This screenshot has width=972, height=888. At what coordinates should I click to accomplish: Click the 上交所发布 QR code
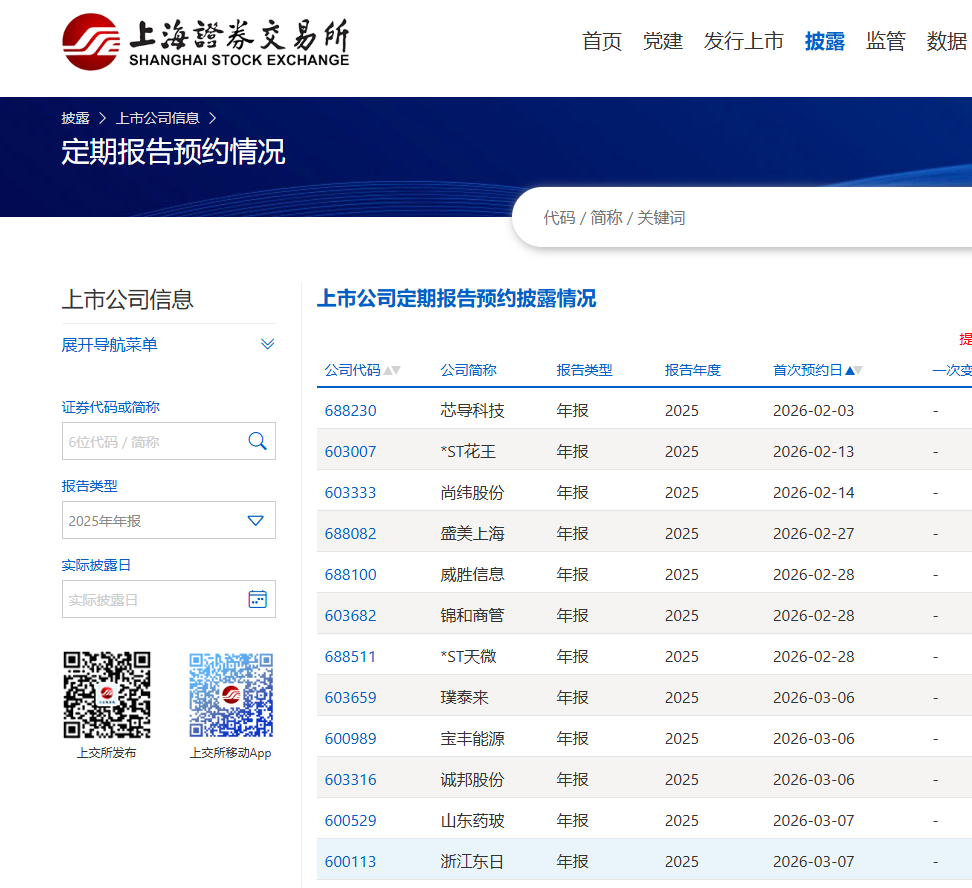(x=107, y=695)
